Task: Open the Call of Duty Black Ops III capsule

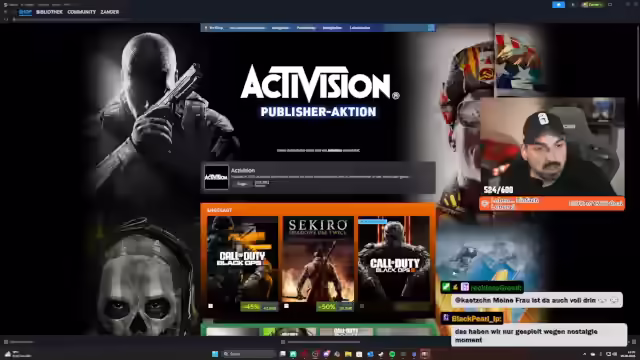Action: [x=394, y=259]
